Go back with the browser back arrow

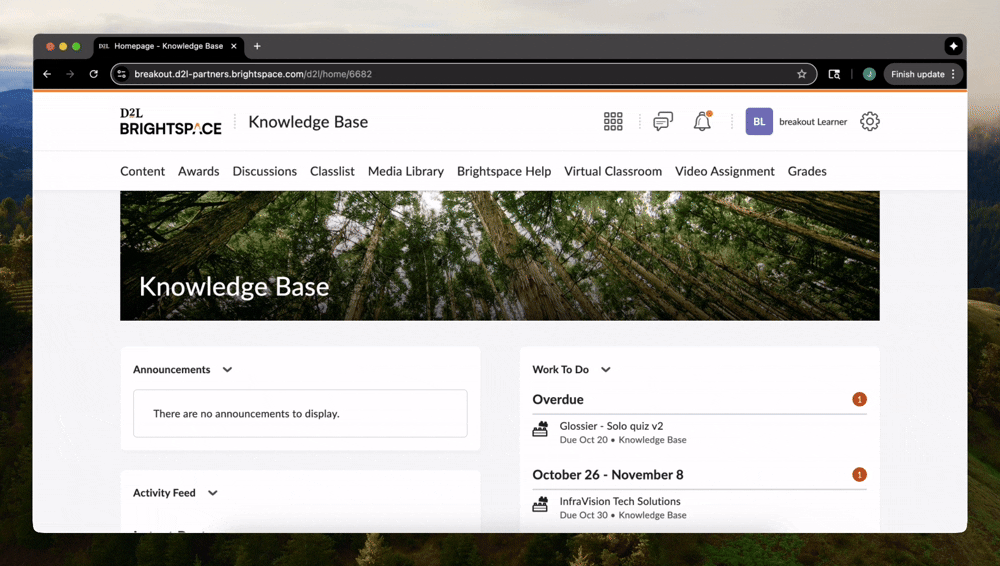[x=47, y=74]
